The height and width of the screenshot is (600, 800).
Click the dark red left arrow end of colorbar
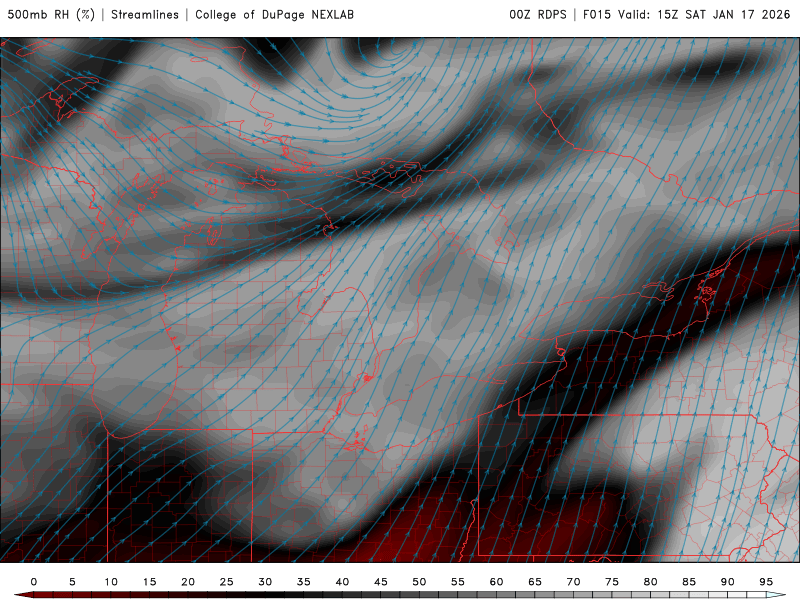(x=23, y=595)
